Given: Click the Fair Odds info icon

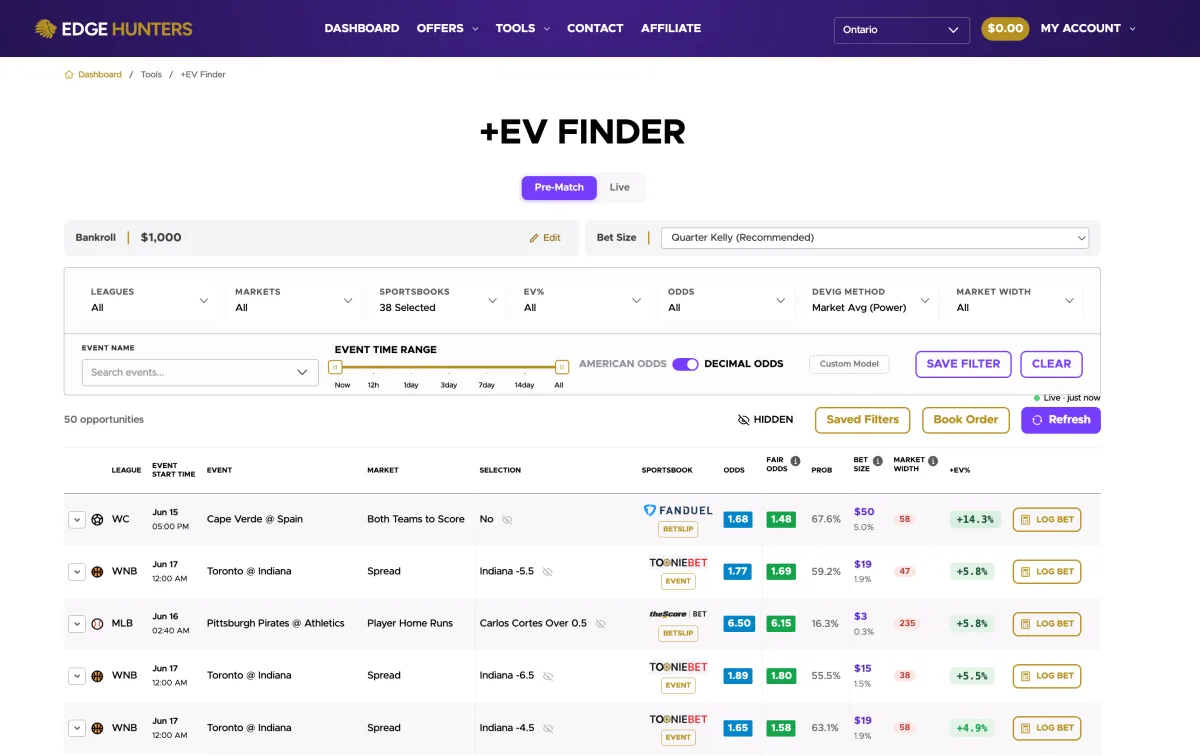Looking at the screenshot, I should 795,461.
